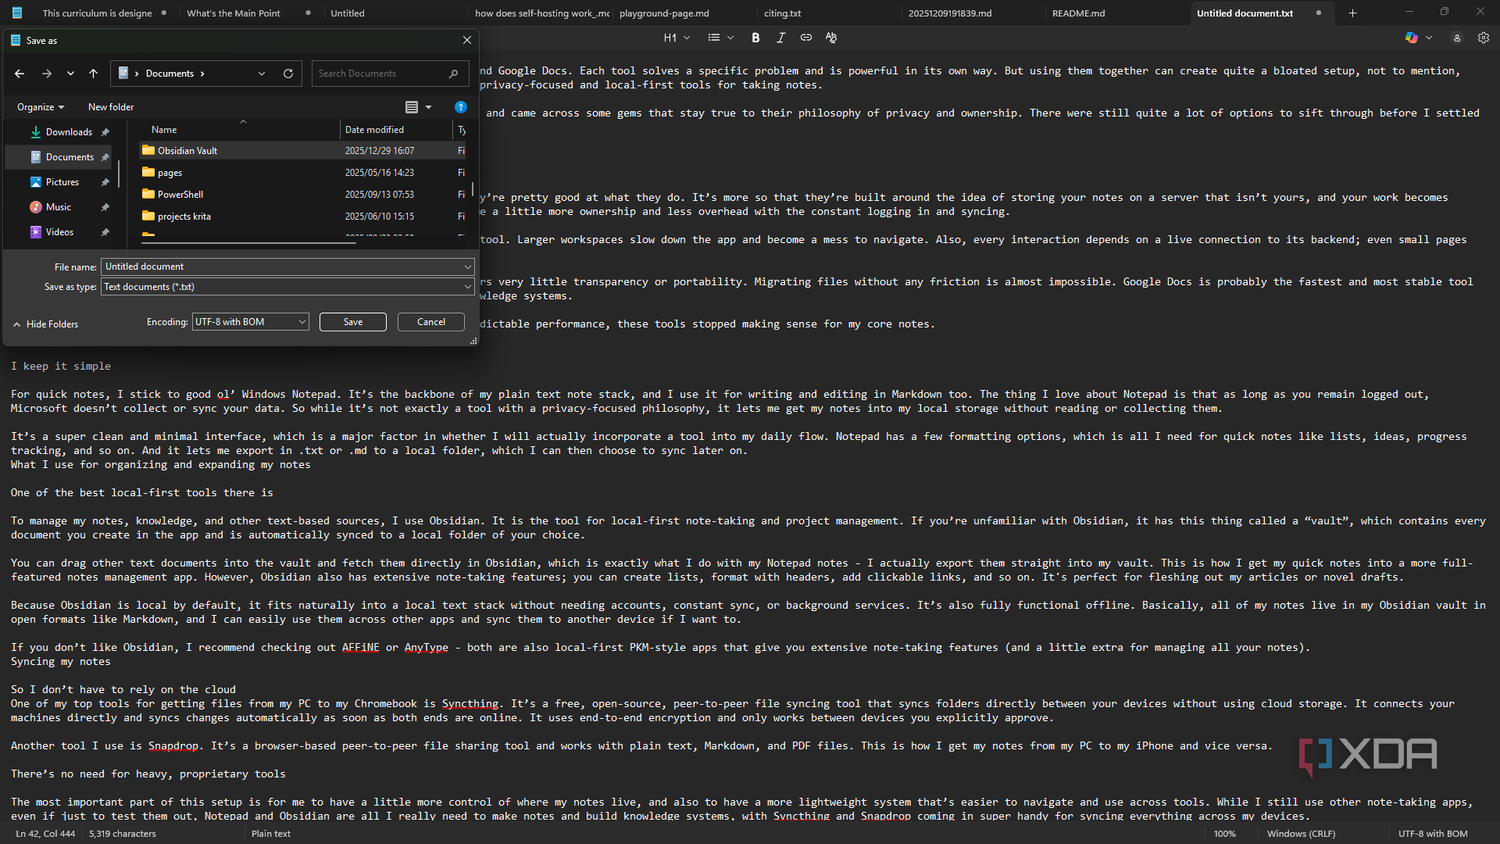
Task: Click the Cancel button in the Save dialog
Action: tap(431, 322)
